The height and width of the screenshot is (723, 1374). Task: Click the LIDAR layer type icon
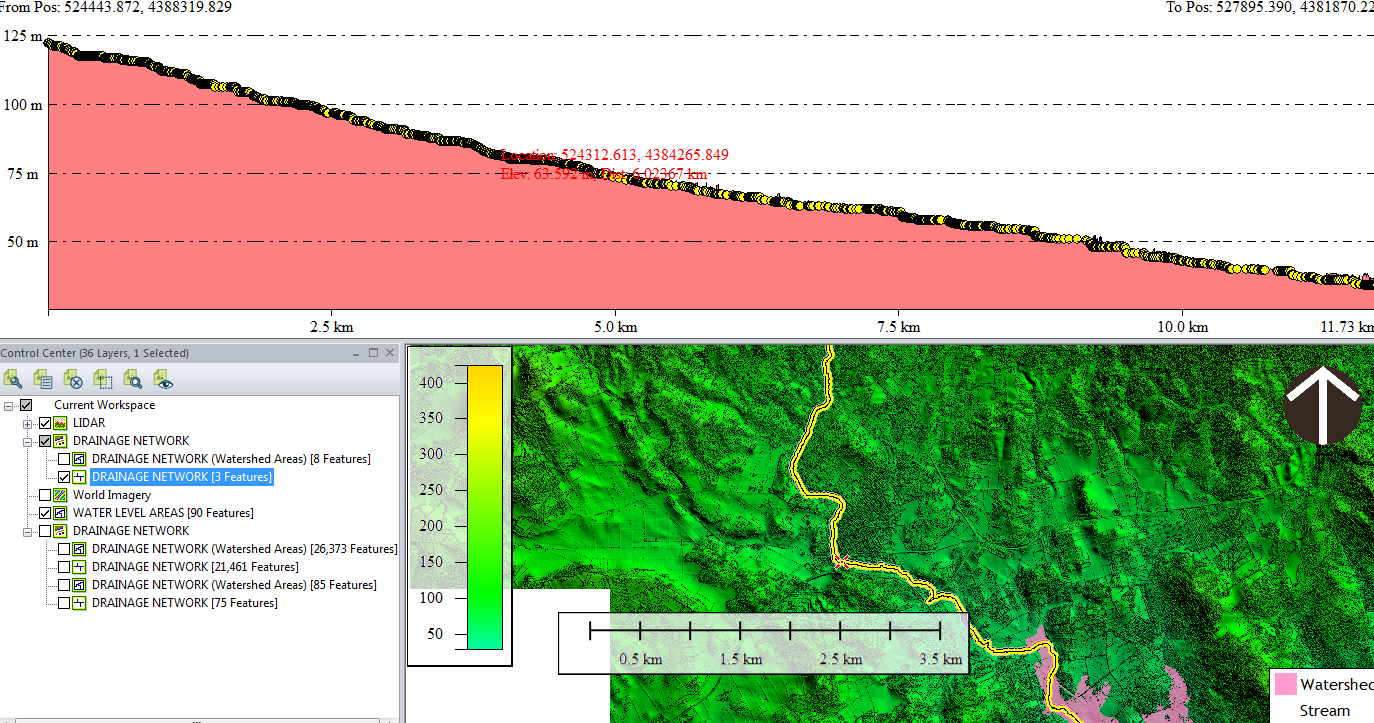point(60,423)
